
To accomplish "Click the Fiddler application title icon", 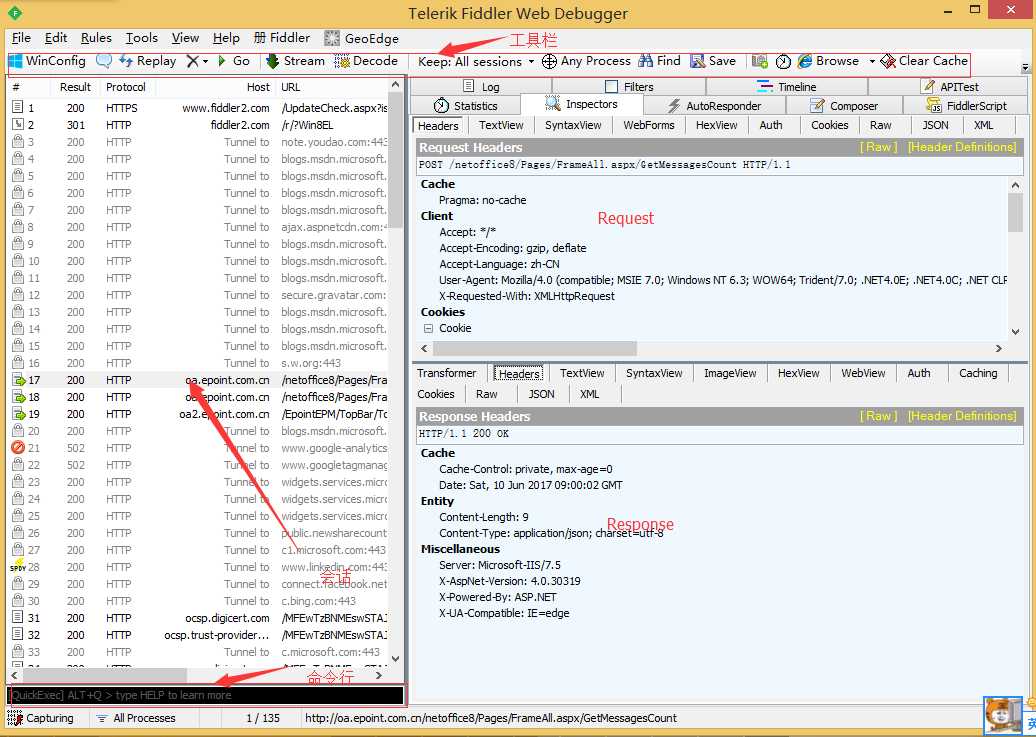I will pyautogui.click(x=15, y=13).
